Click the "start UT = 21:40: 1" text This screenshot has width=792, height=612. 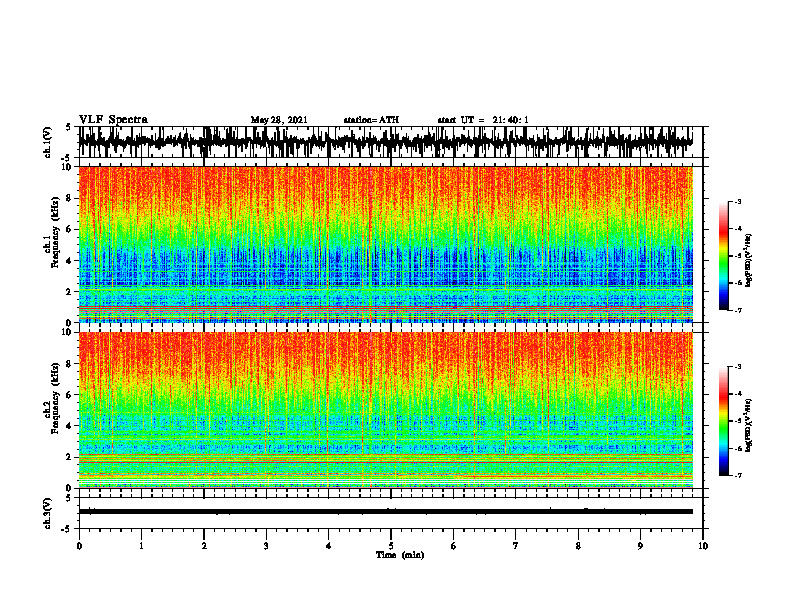point(483,120)
